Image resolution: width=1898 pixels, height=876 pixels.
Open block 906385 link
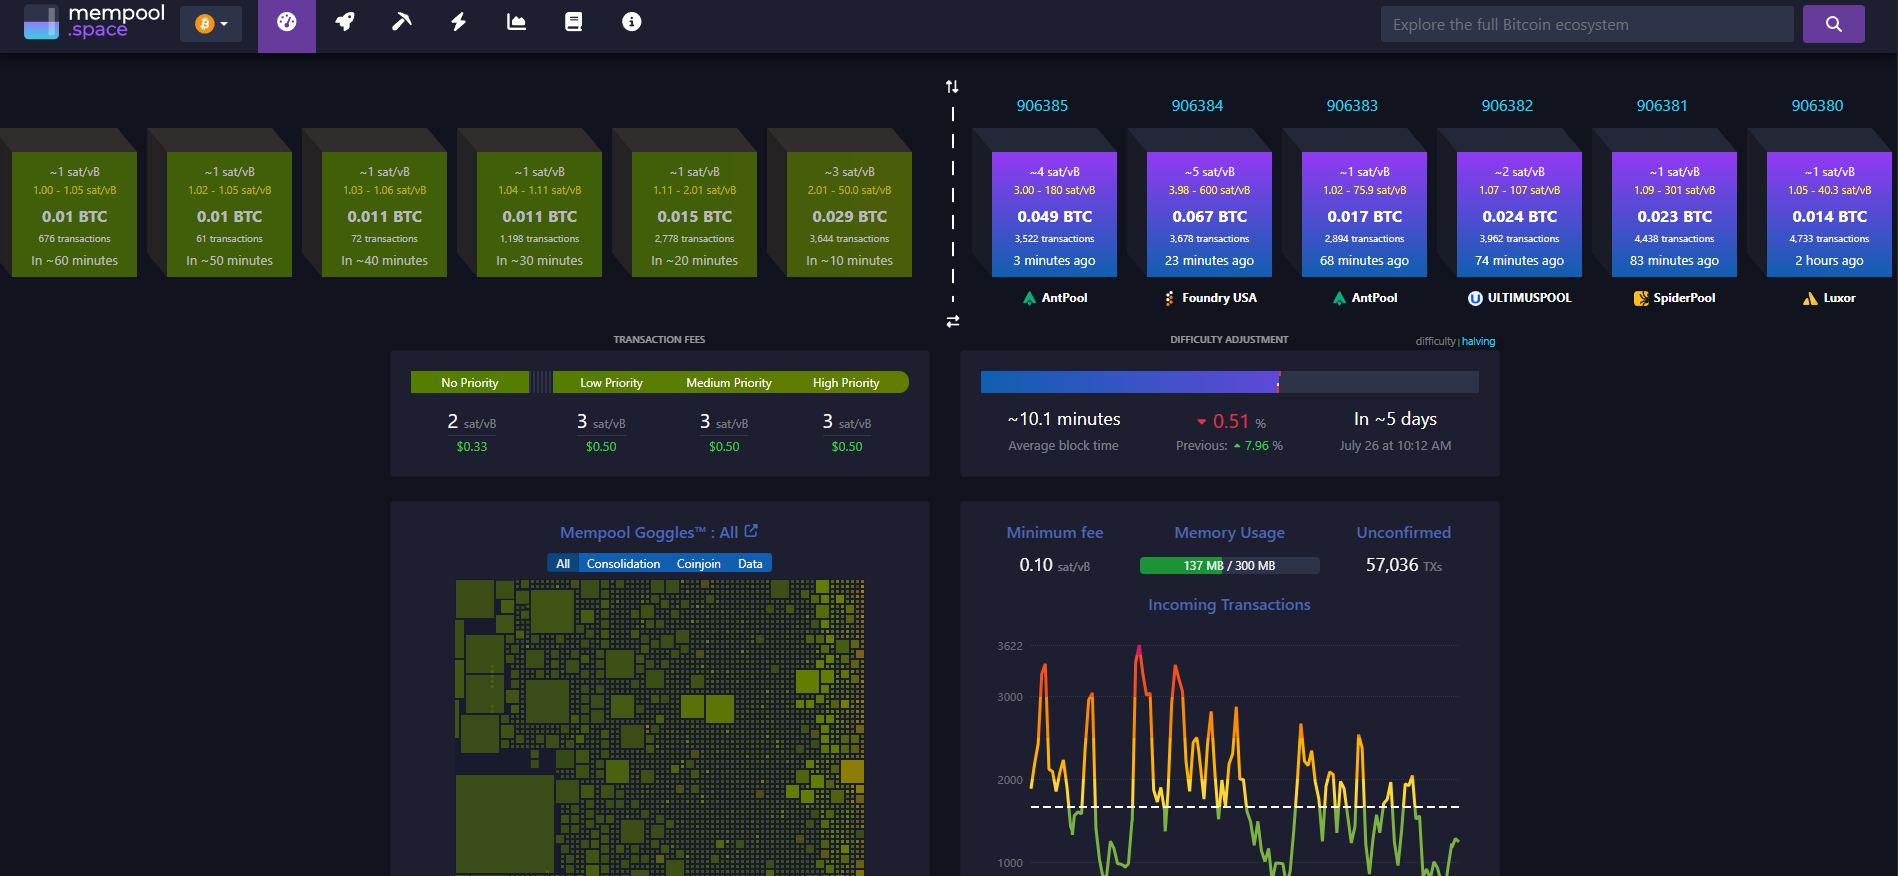click(1042, 106)
